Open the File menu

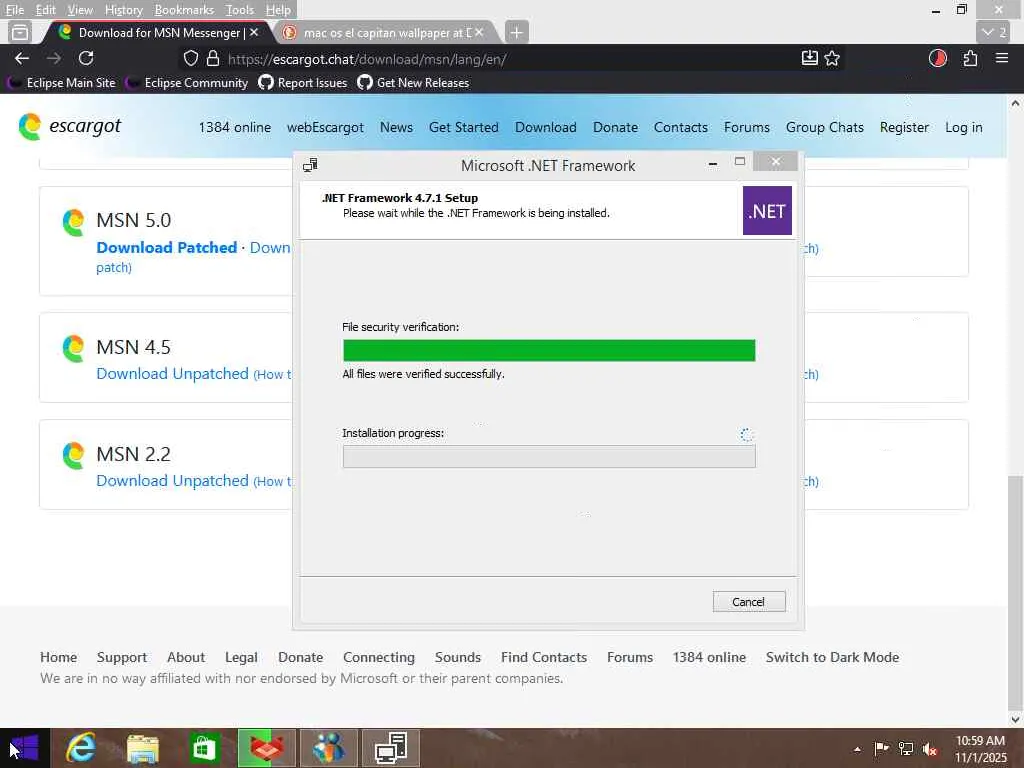pos(14,10)
